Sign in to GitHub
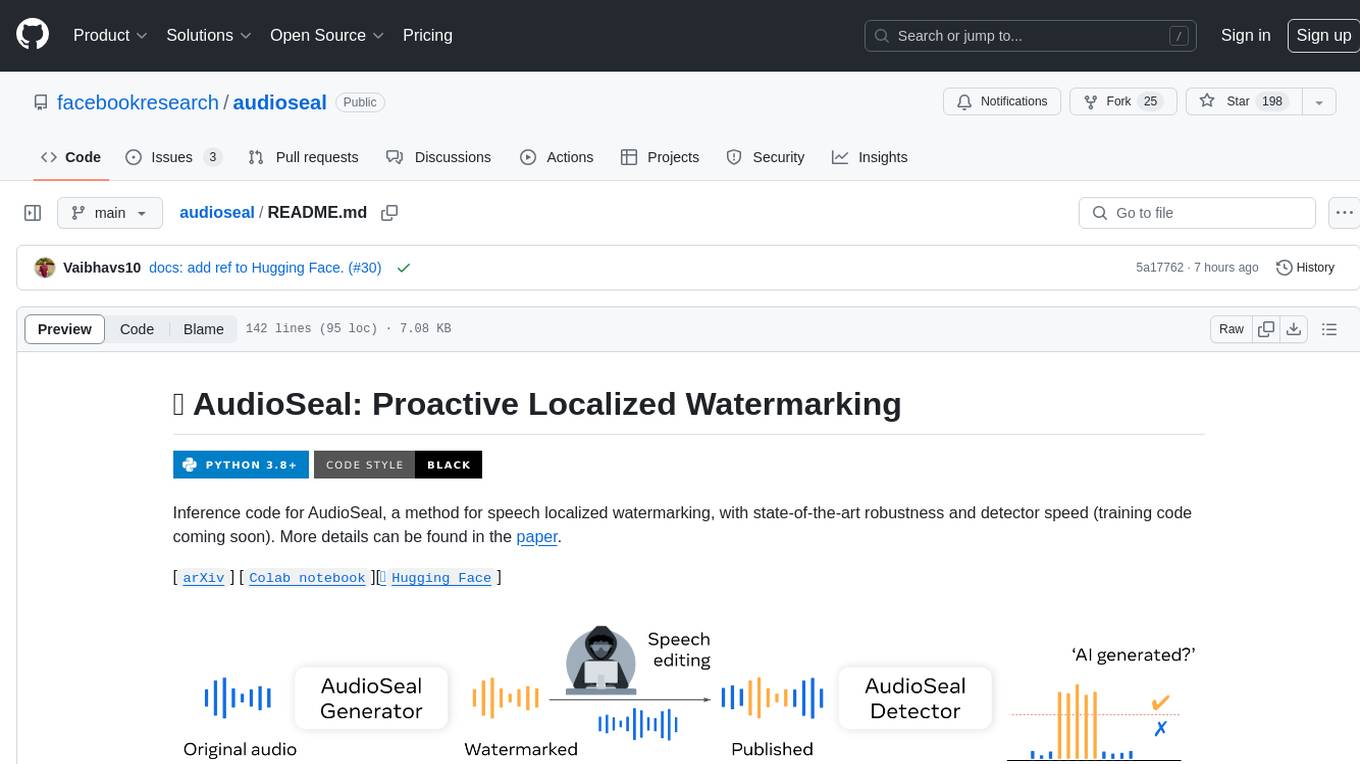 [x=1245, y=35]
